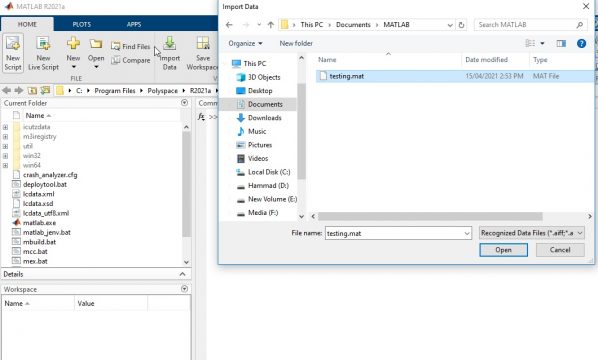
Task: Click the dialog's up arrow
Action: pyautogui.click(x=271, y=25)
